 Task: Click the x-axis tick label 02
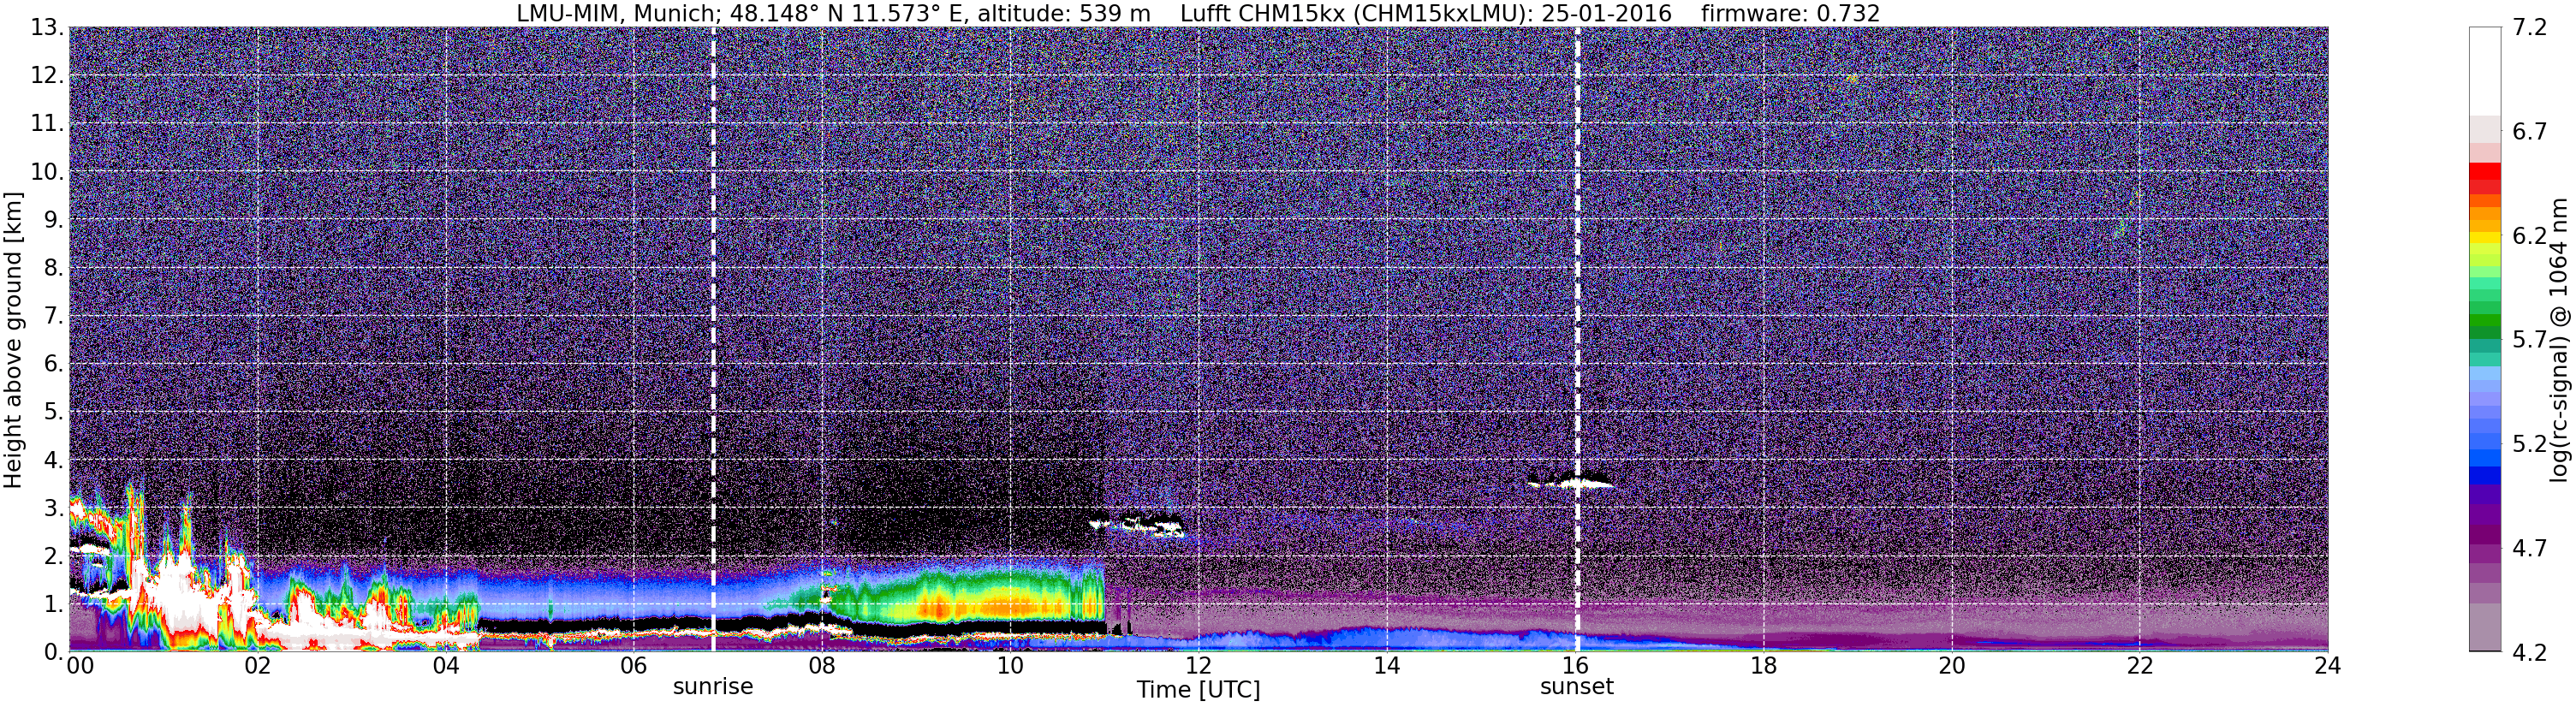point(257,666)
